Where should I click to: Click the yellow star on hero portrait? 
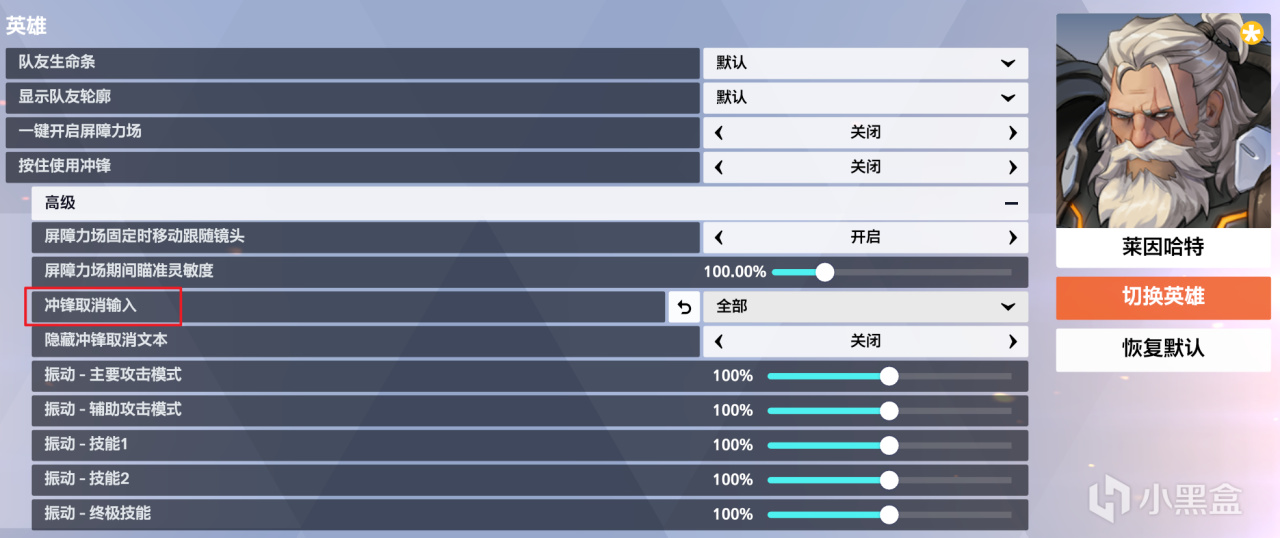click(1251, 34)
